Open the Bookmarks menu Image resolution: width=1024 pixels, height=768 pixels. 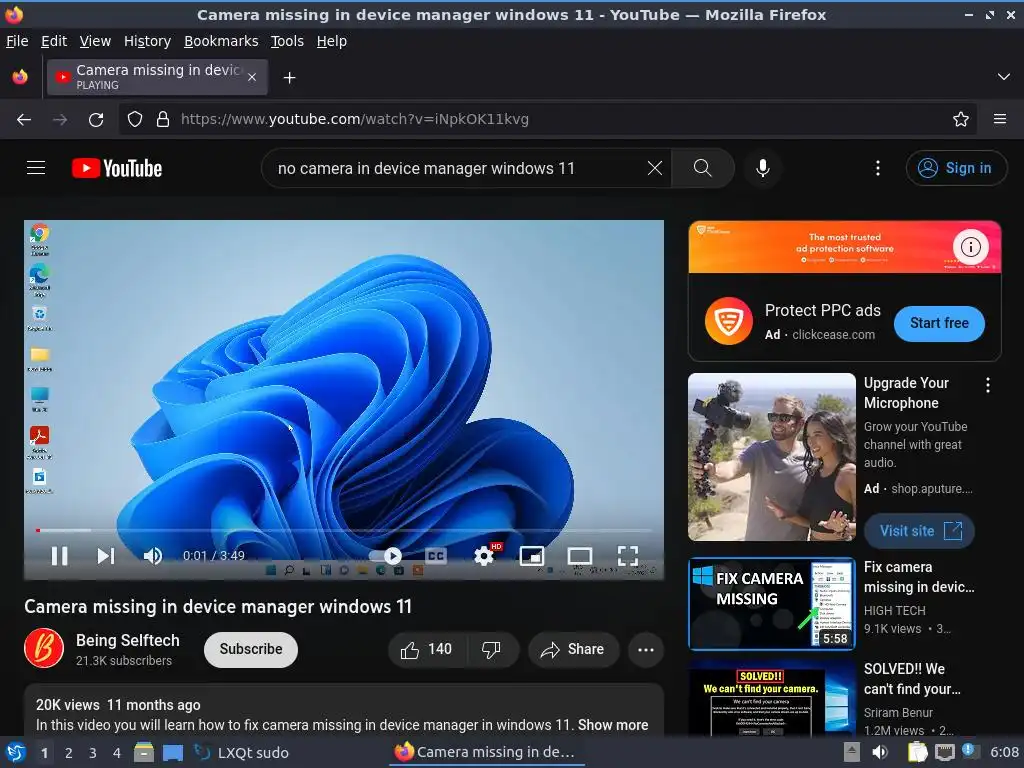tap(221, 41)
